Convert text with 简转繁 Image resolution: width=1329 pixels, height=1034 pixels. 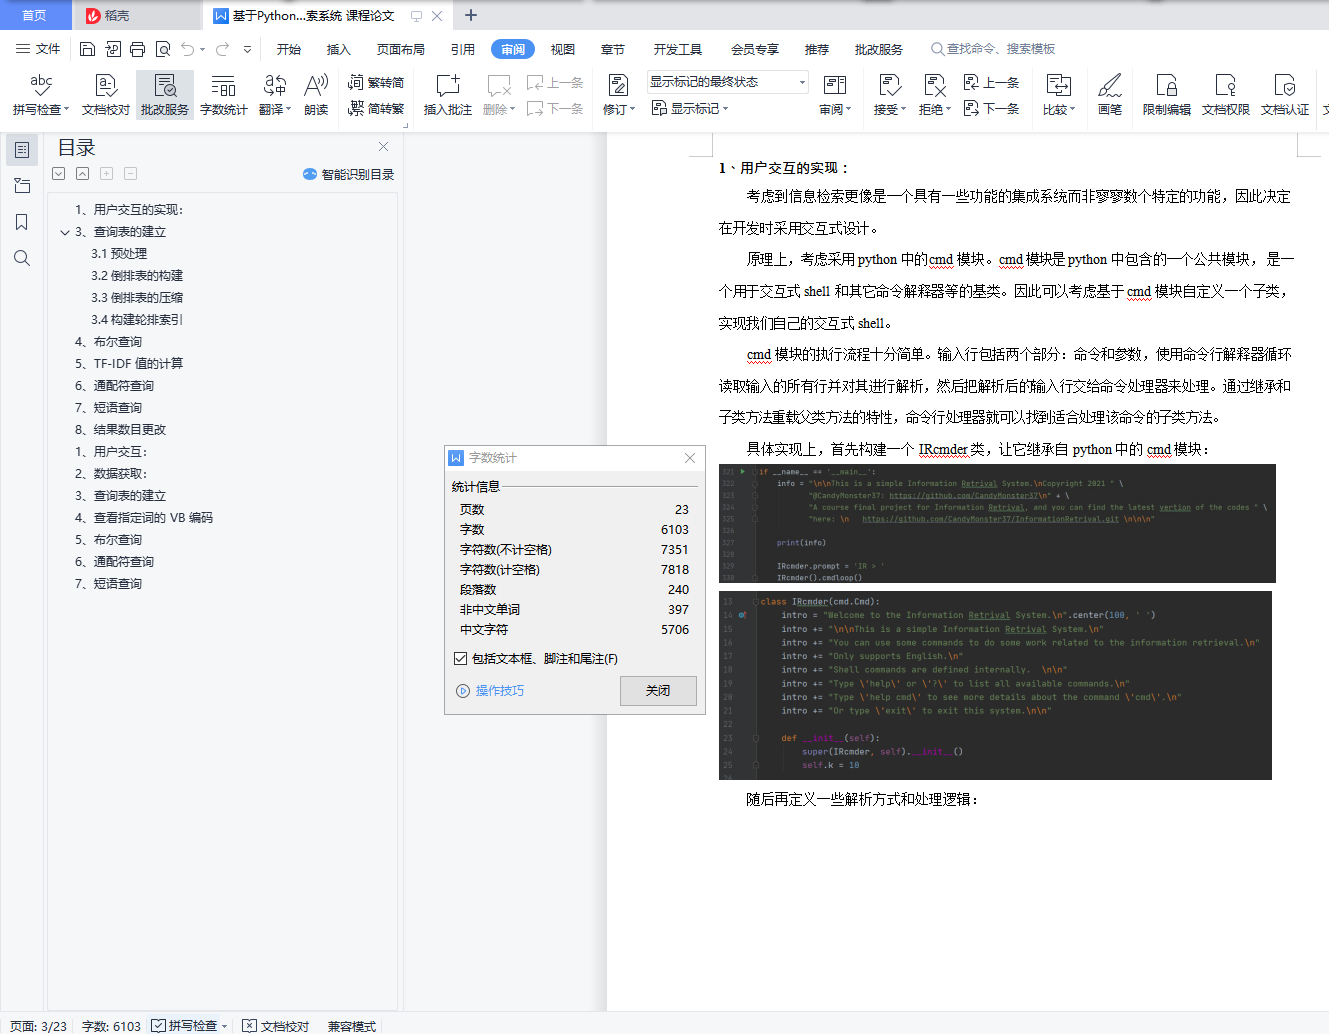[376, 108]
